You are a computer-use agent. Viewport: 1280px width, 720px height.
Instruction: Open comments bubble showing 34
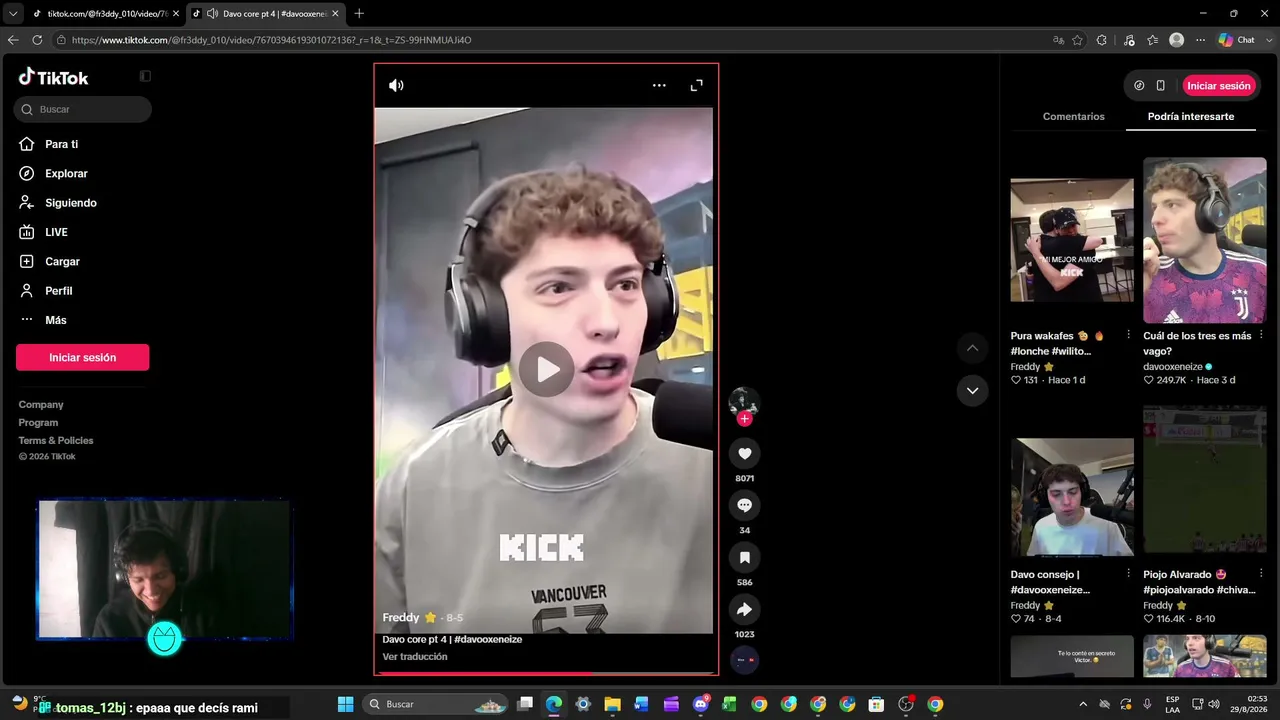pos(744,505)
